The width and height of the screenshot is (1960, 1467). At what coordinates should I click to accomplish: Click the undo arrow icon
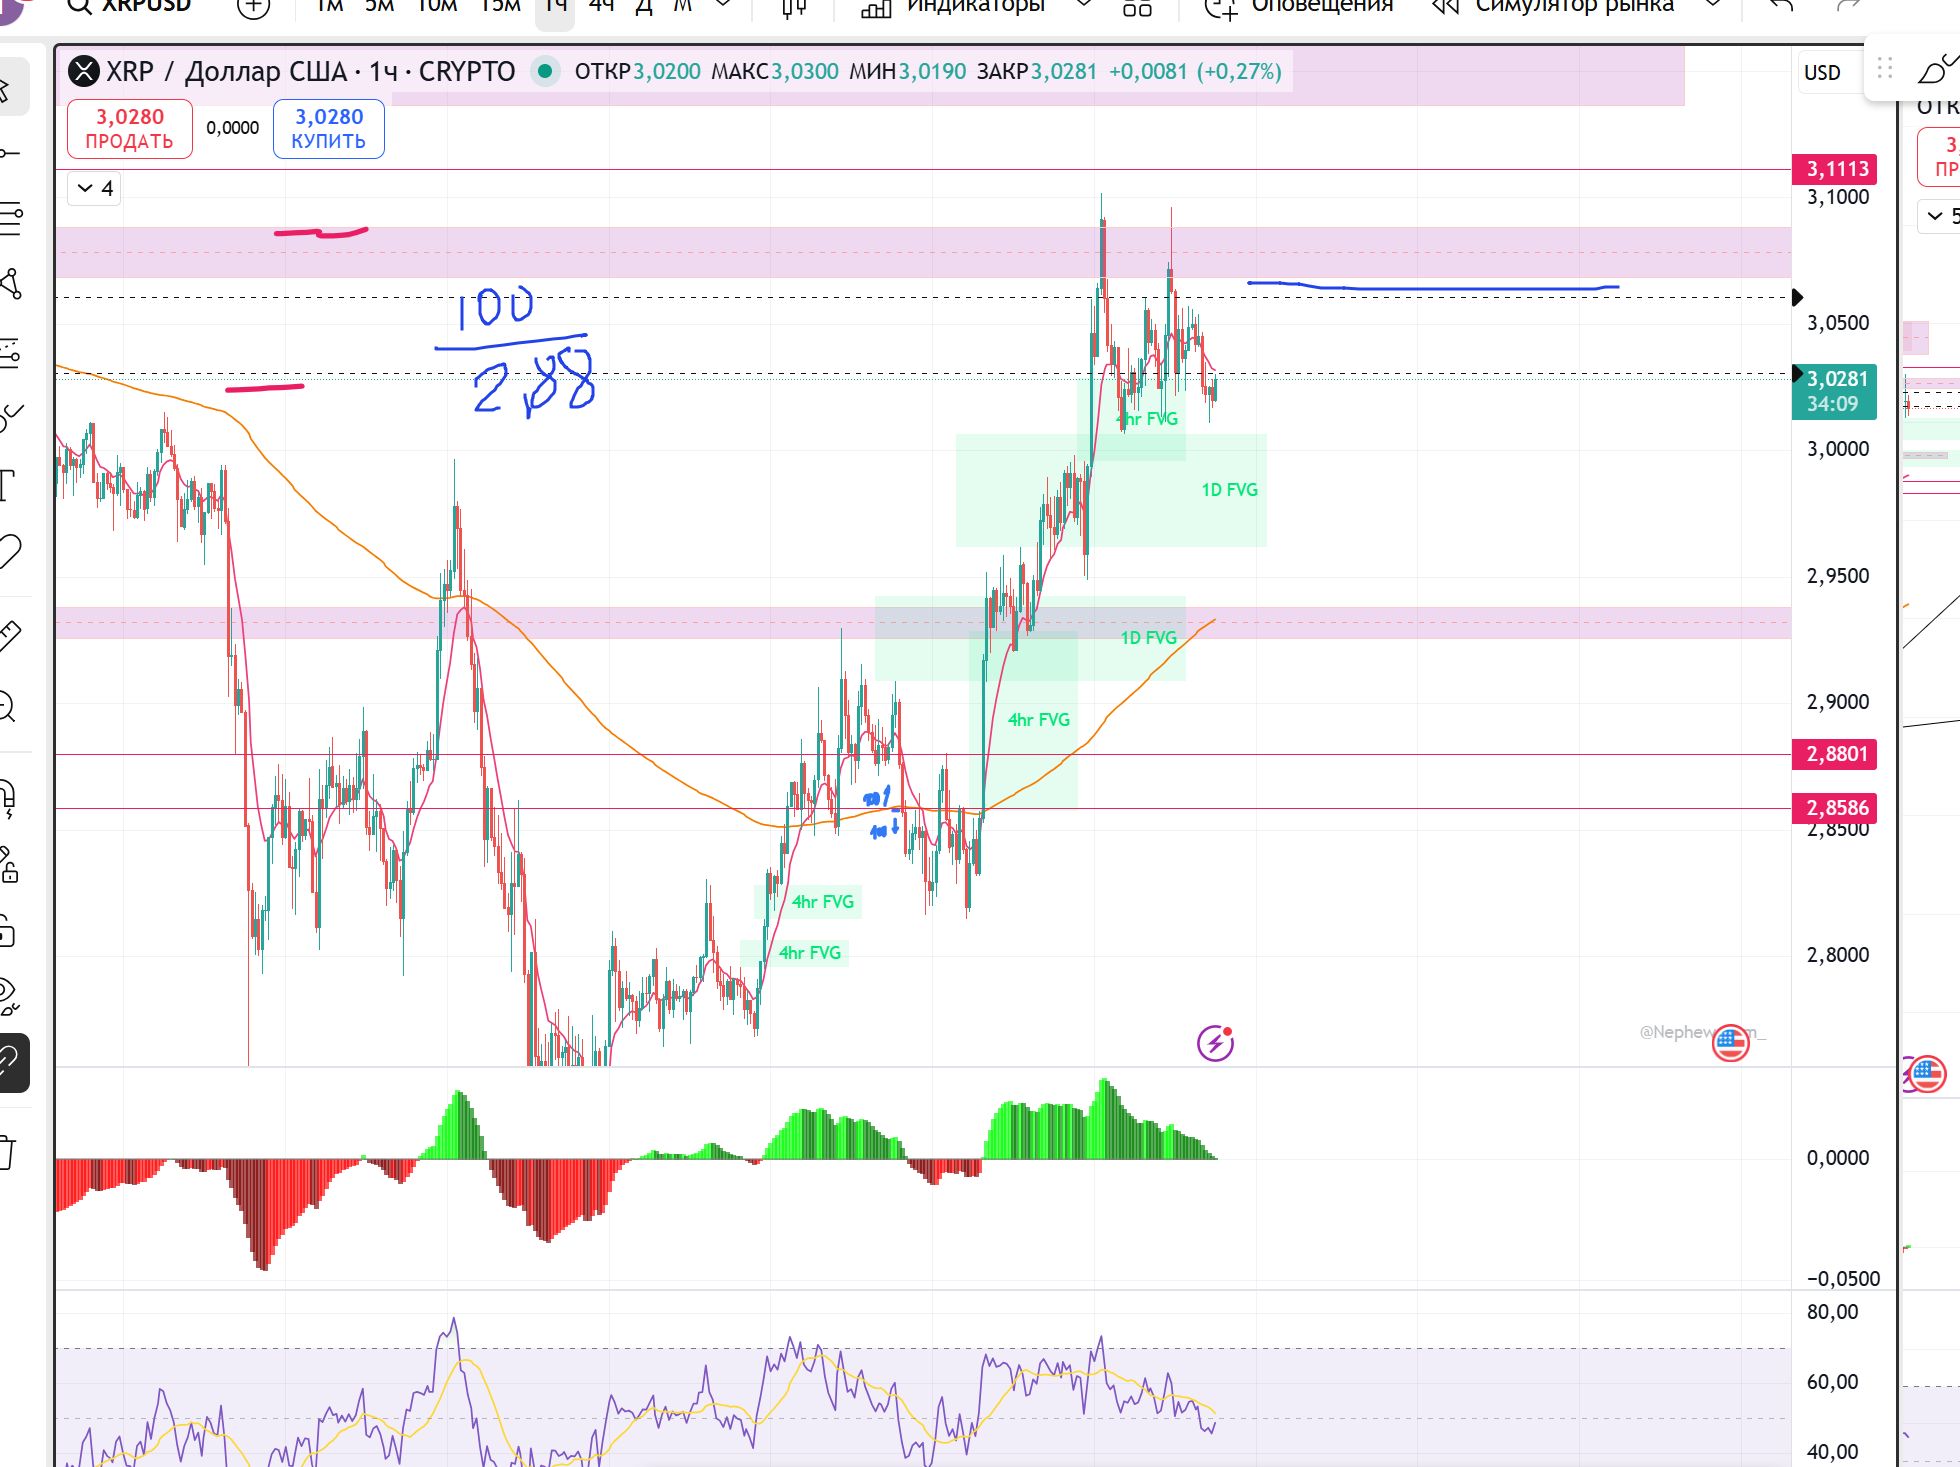[x=1781, y=6]
